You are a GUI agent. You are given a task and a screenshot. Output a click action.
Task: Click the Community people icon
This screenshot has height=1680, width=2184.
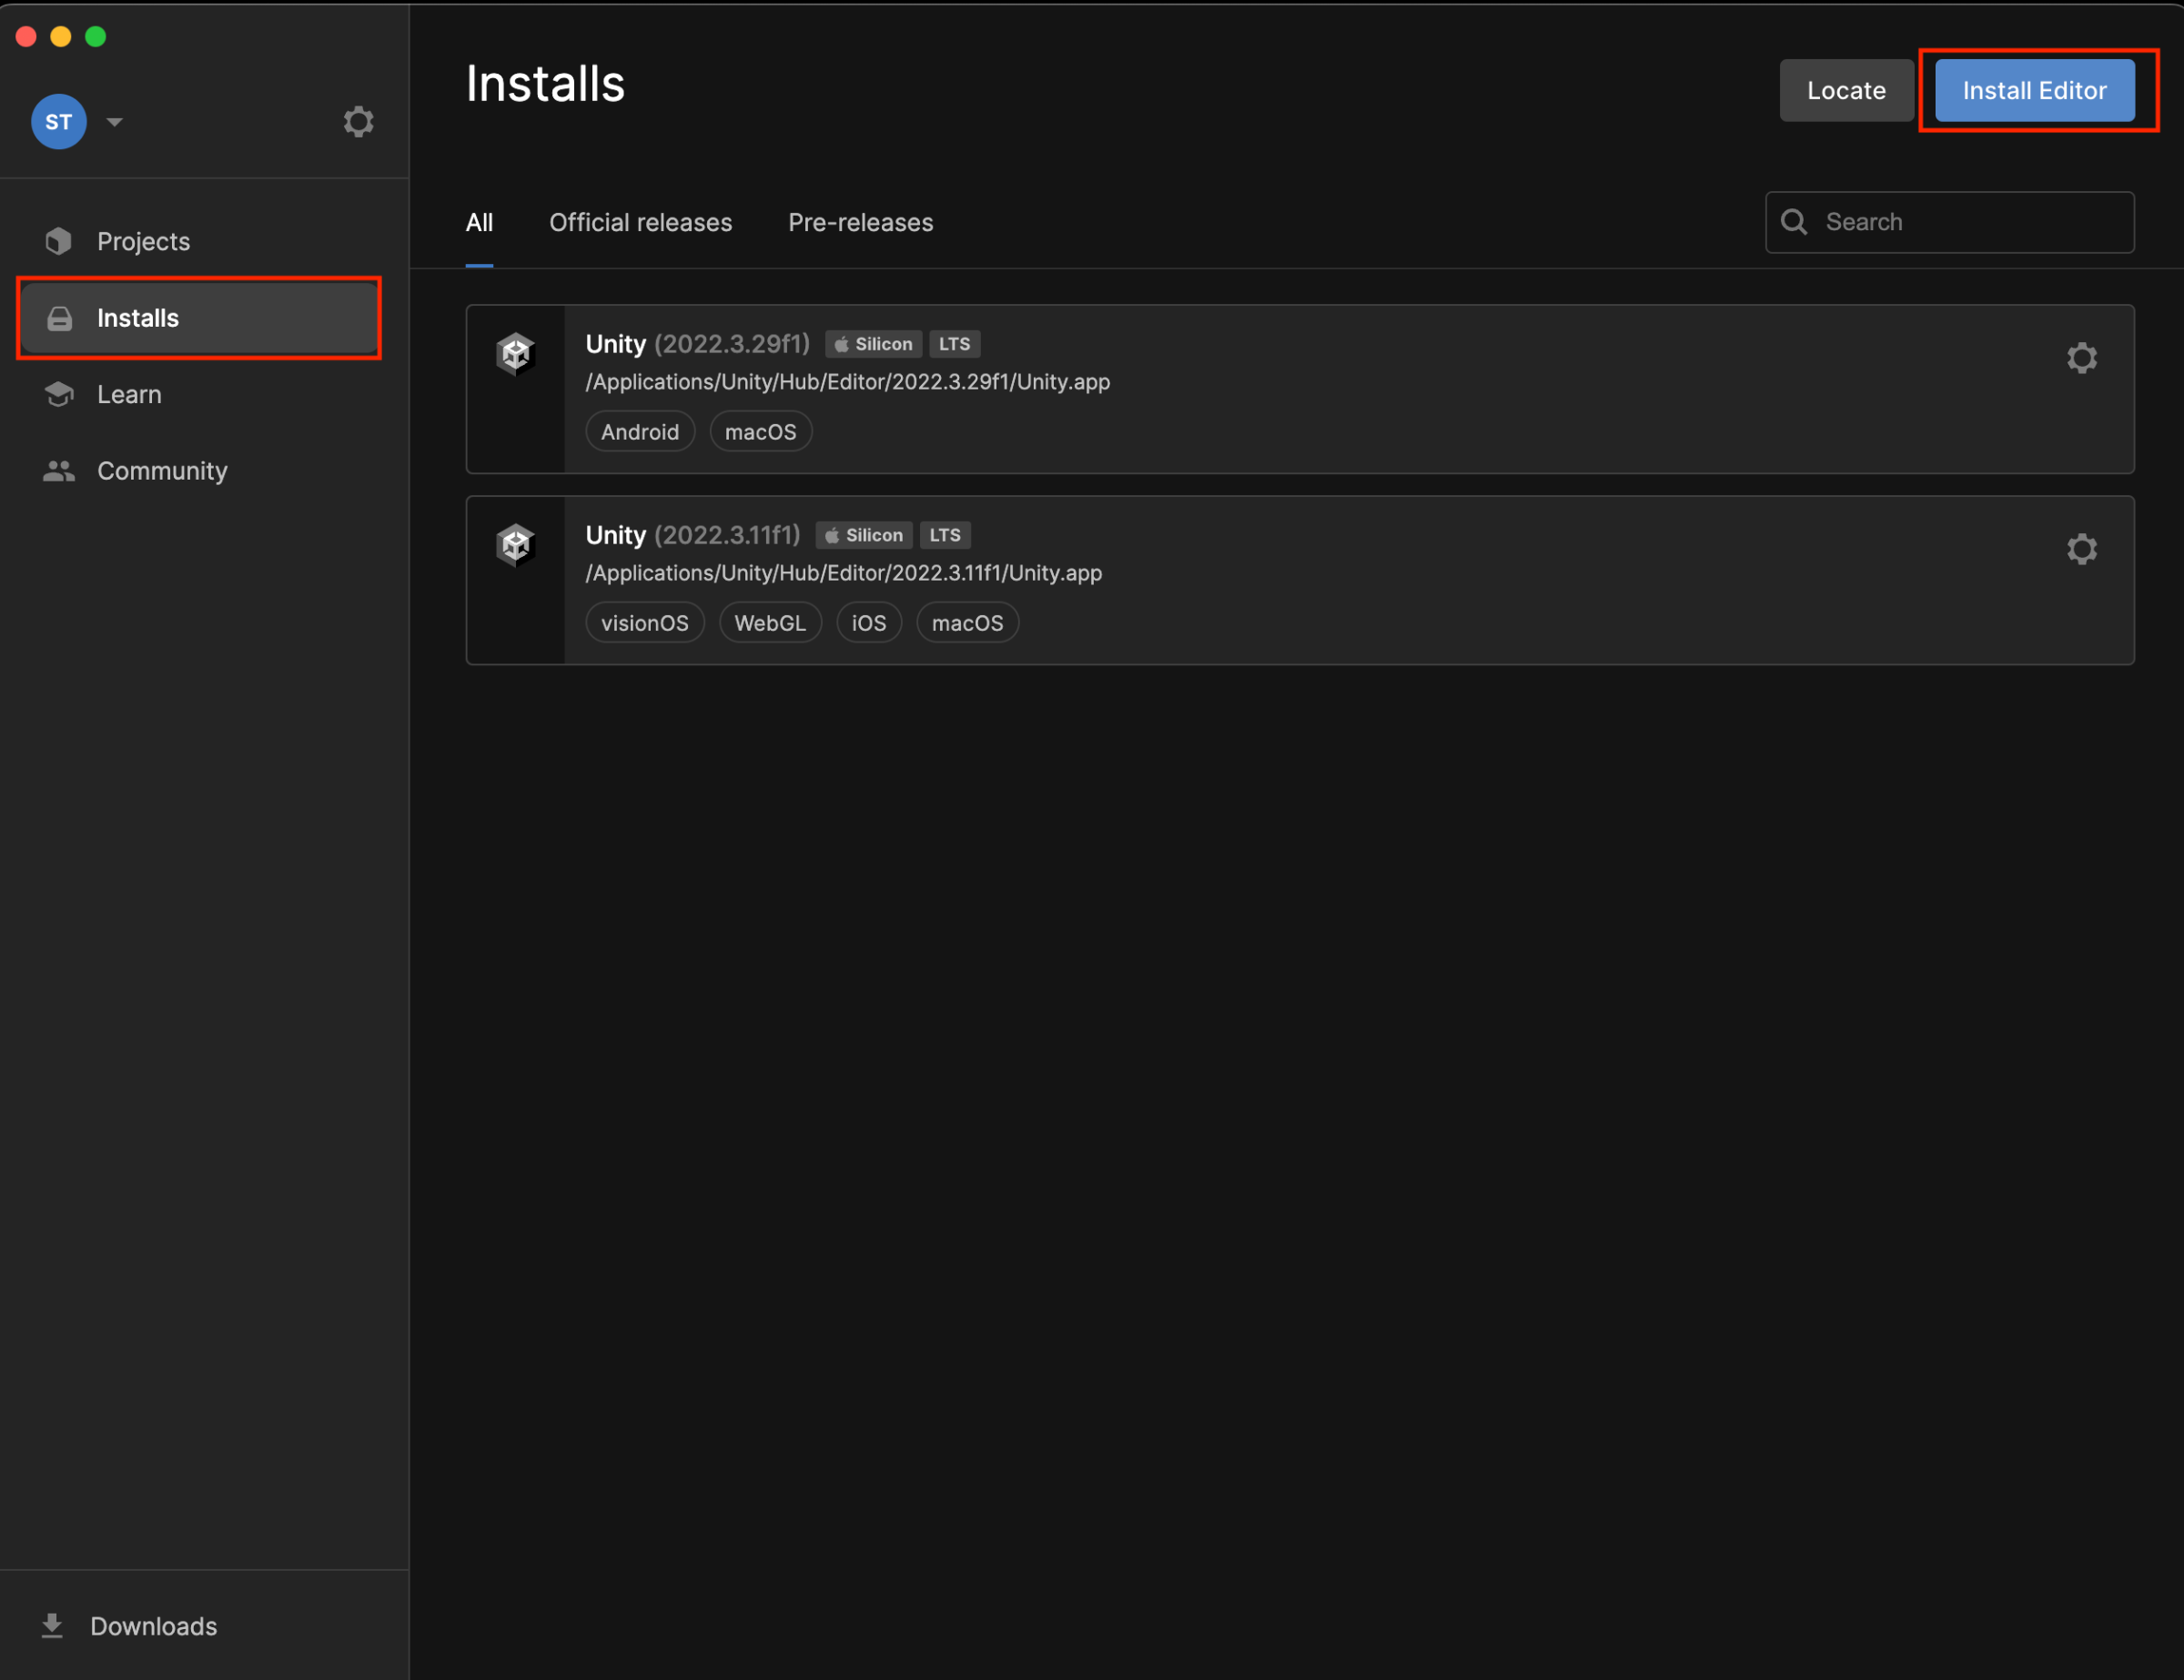(59, 471)
